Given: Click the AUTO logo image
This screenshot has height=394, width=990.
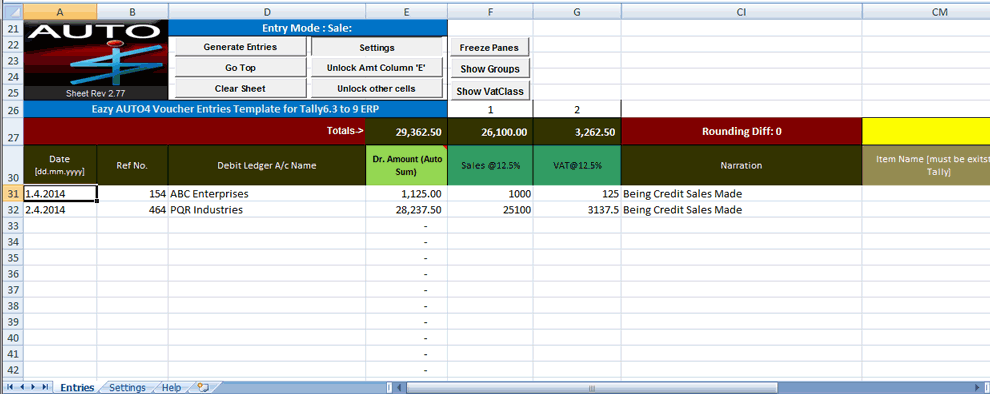Looking at the screenshot, I should [96, 60].
